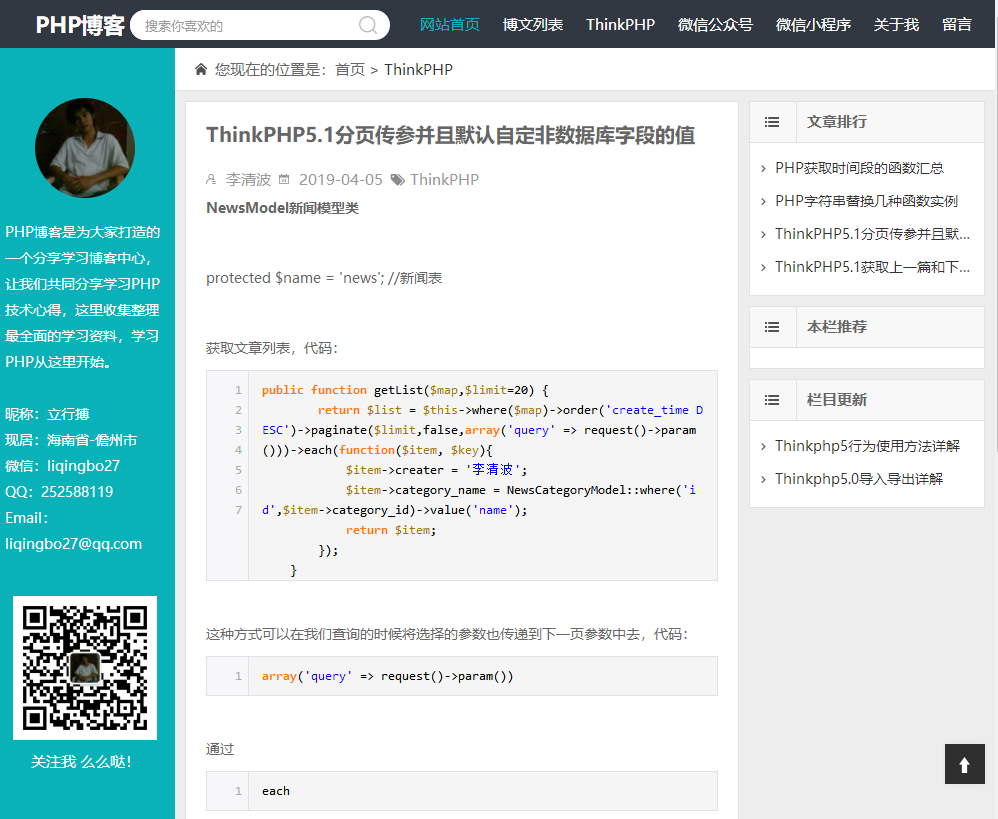
Task: Click the 栏目更新 panel heading
Action: pyautogui.click(x=836, y=400)
